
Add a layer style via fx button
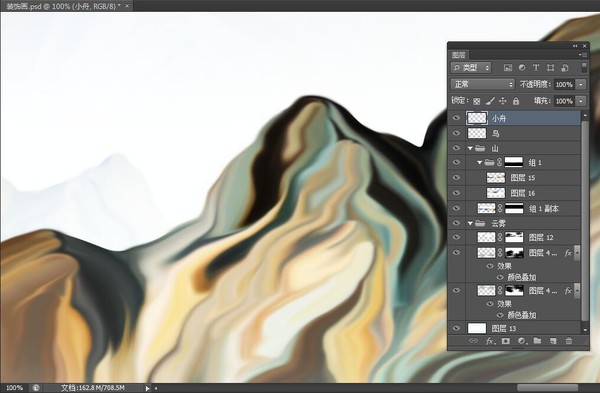[x=490, y=341]
